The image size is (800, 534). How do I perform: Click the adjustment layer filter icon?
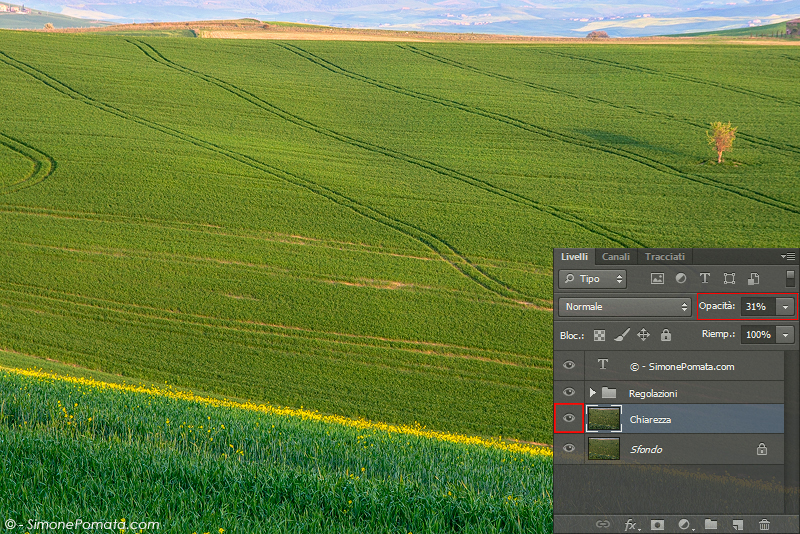[x=681, y=279]
